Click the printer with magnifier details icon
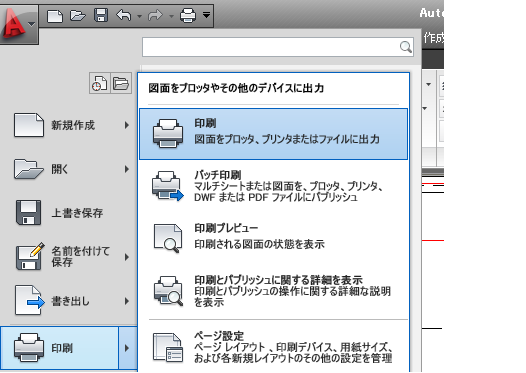Screen dimensions: 526x373 [168, 290]
